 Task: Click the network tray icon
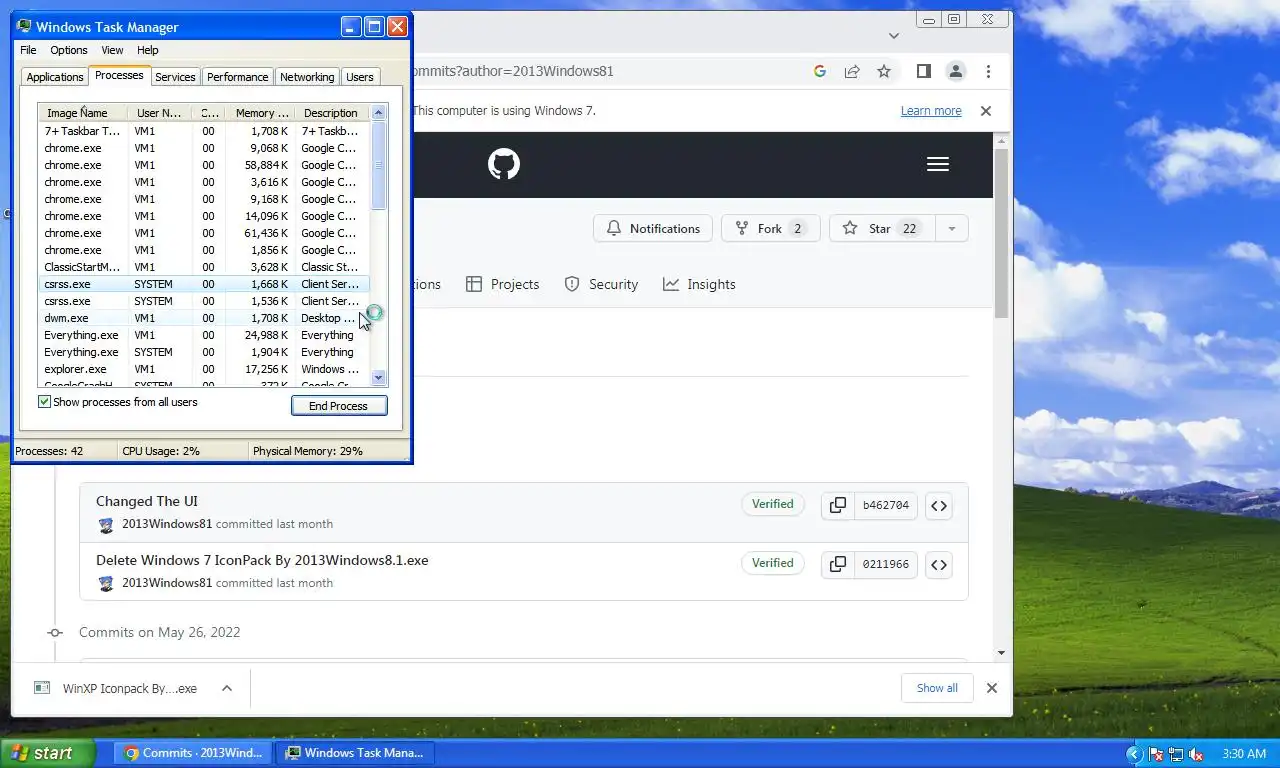tap(1176, 754)
